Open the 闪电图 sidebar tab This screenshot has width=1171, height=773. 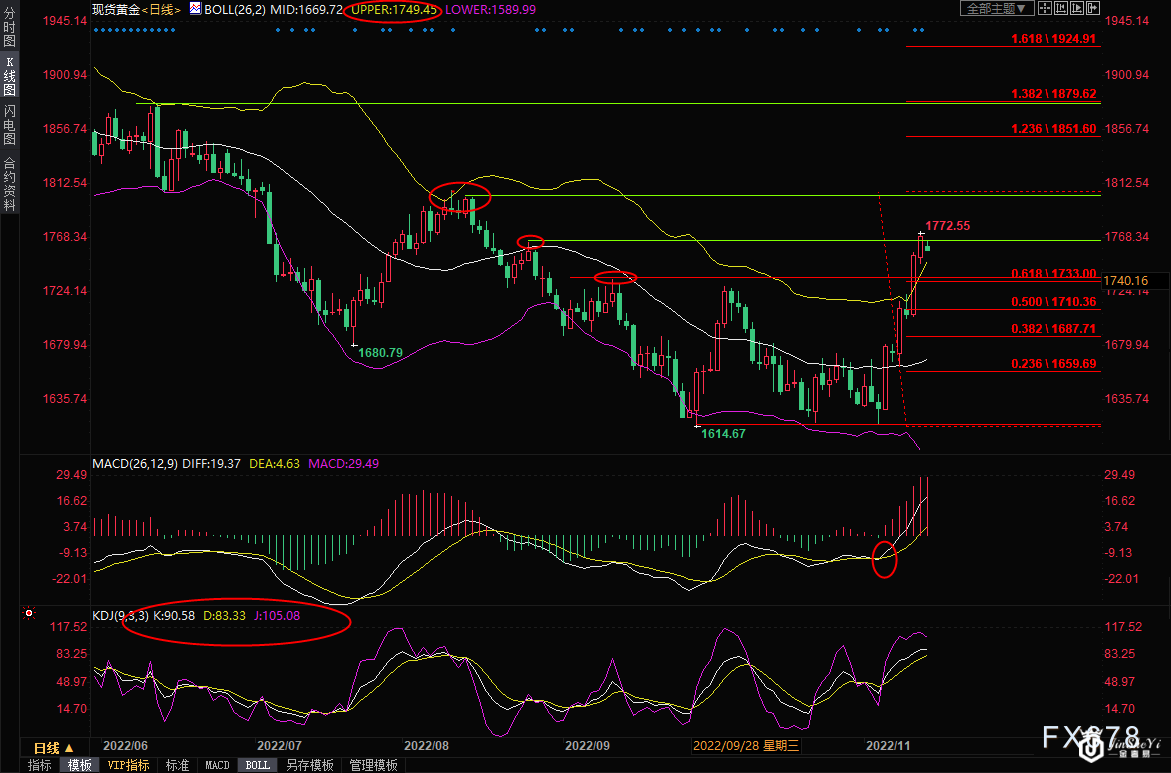(10, 125)
